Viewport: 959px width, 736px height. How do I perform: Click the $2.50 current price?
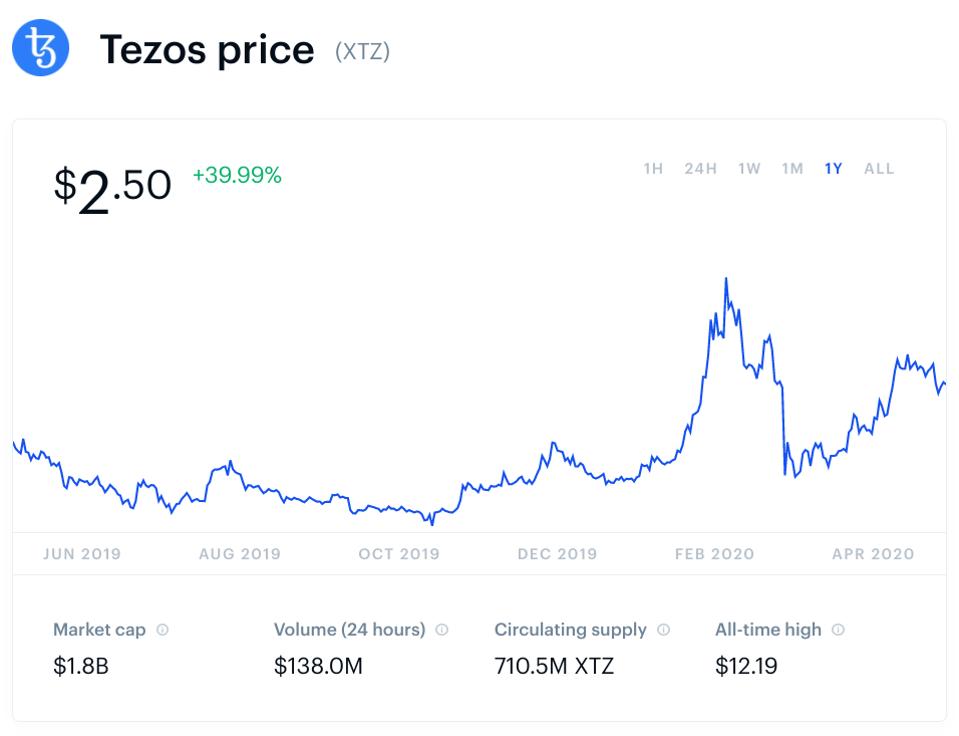112,187
